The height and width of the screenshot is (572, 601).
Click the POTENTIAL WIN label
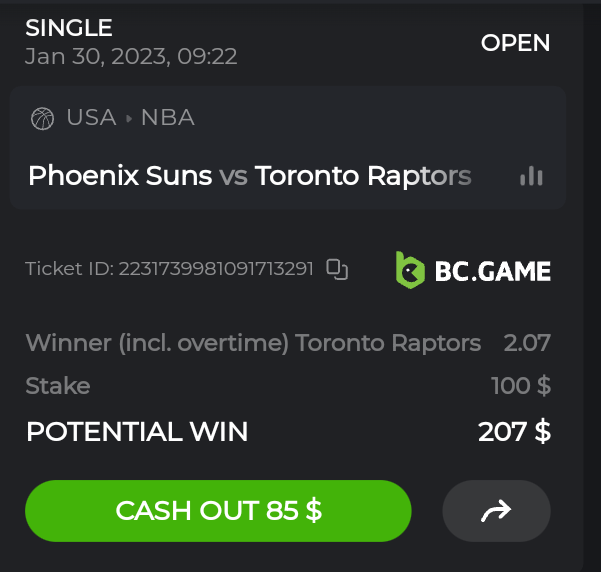point(137,432)
